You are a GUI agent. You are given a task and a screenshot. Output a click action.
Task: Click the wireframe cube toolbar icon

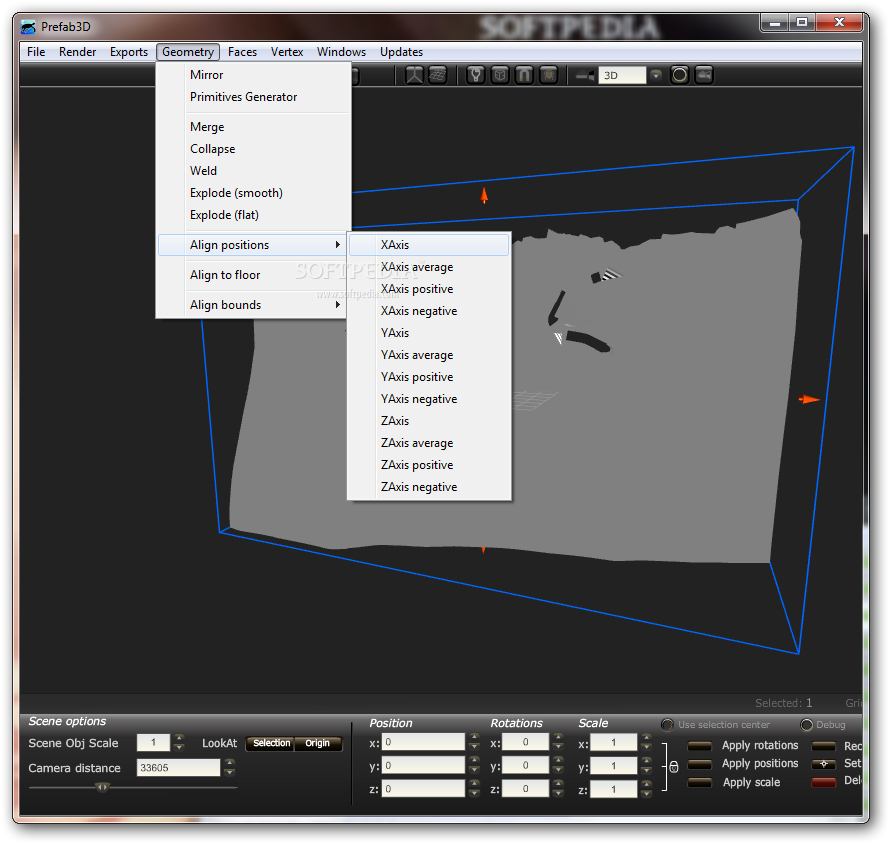click(x=500, y=75)
